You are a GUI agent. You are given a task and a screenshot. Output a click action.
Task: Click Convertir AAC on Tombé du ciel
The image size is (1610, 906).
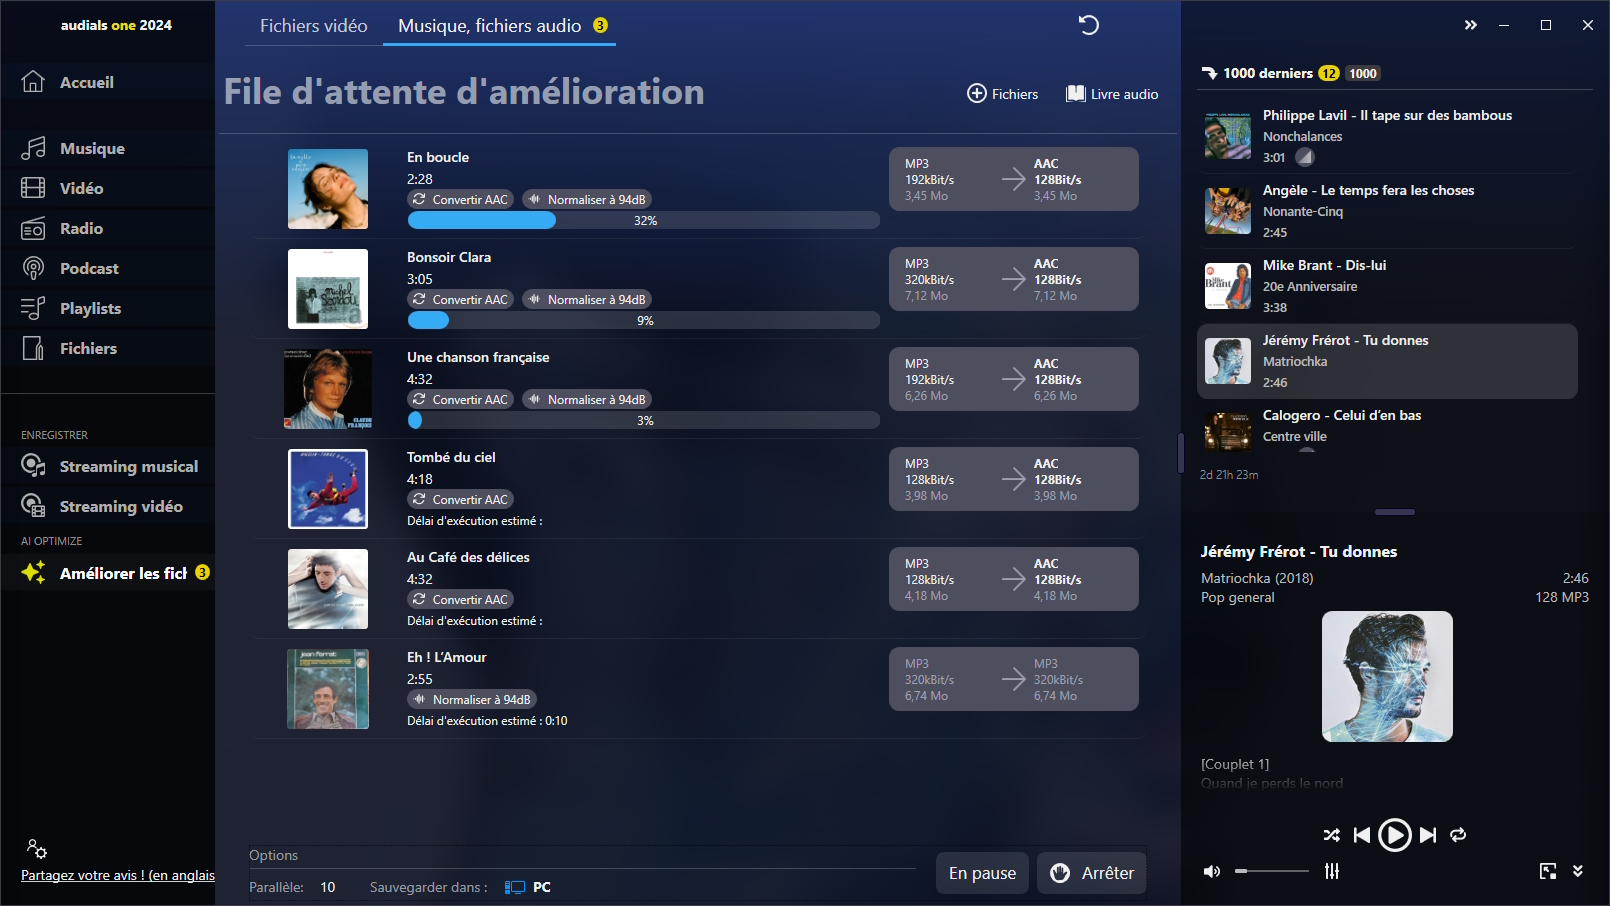point(460,499)
